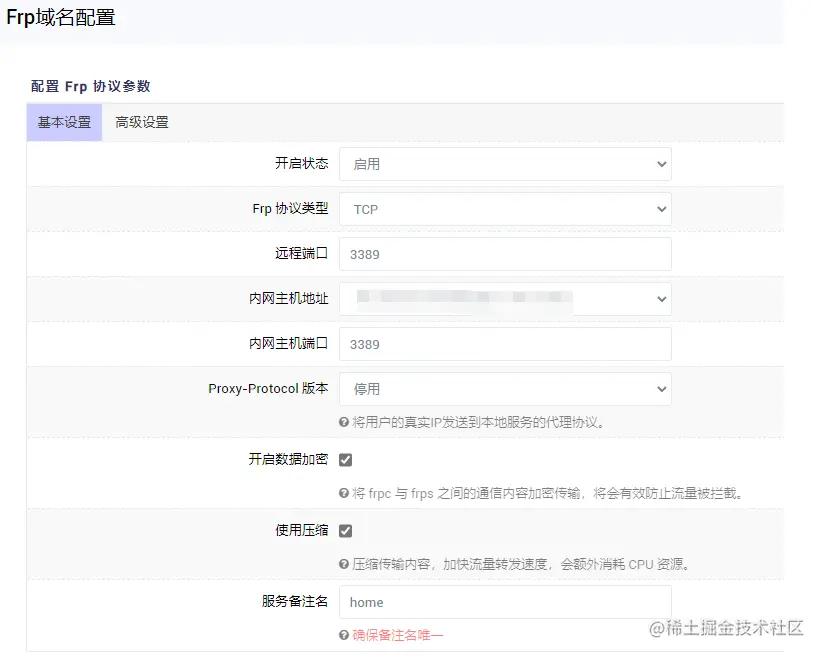The width and height of the screenshot is (823, 657).
Task: Click the Proxy-Protocol 版本 label
Action: pos(268,388)
